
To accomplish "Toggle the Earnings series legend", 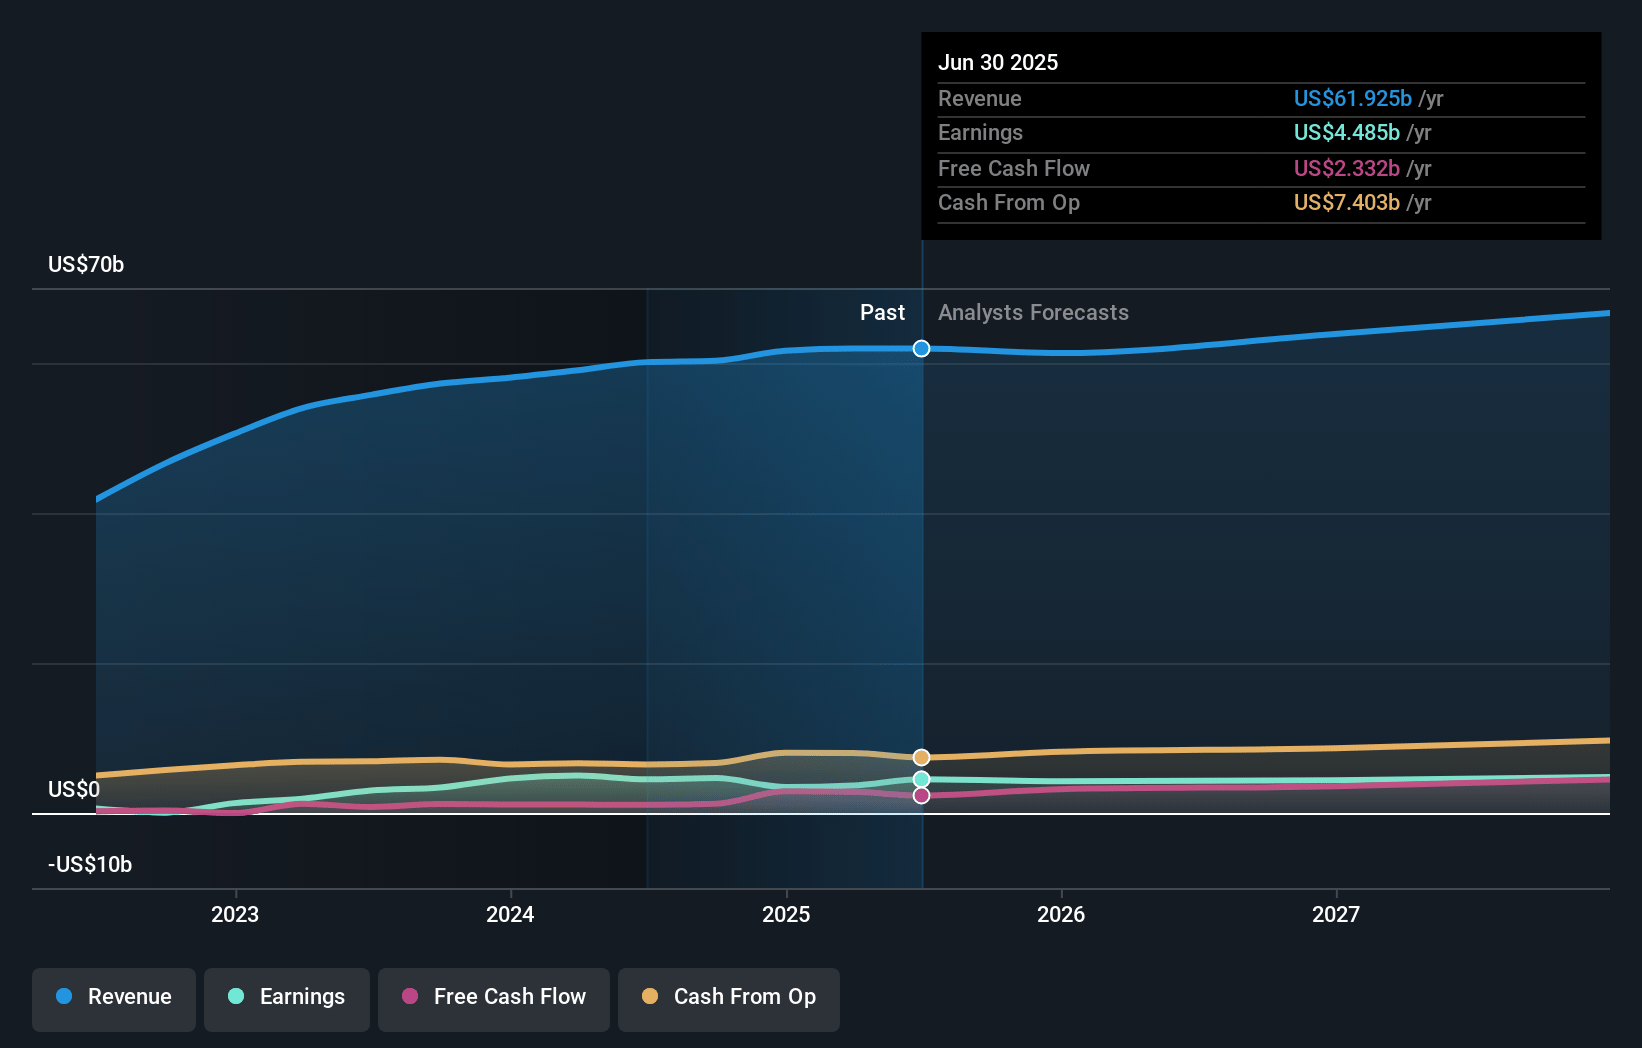I will click(x=287, y=999).
